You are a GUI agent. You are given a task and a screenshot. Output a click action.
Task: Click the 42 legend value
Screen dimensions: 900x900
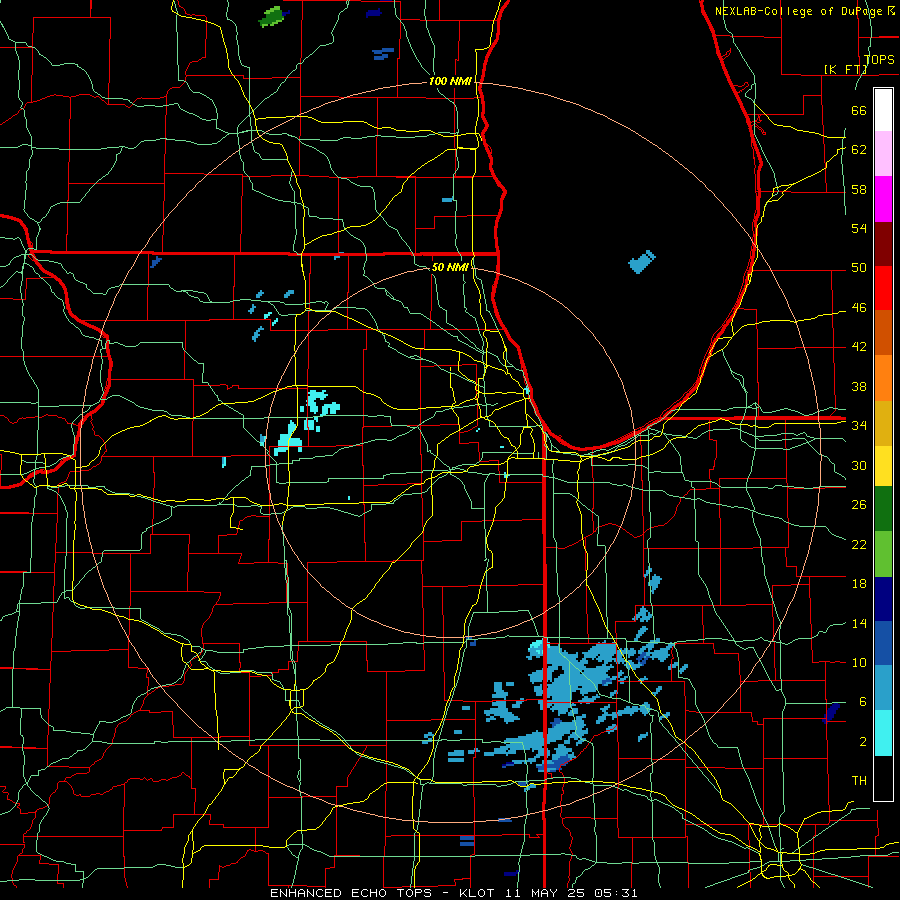click(x=859, y=347)
